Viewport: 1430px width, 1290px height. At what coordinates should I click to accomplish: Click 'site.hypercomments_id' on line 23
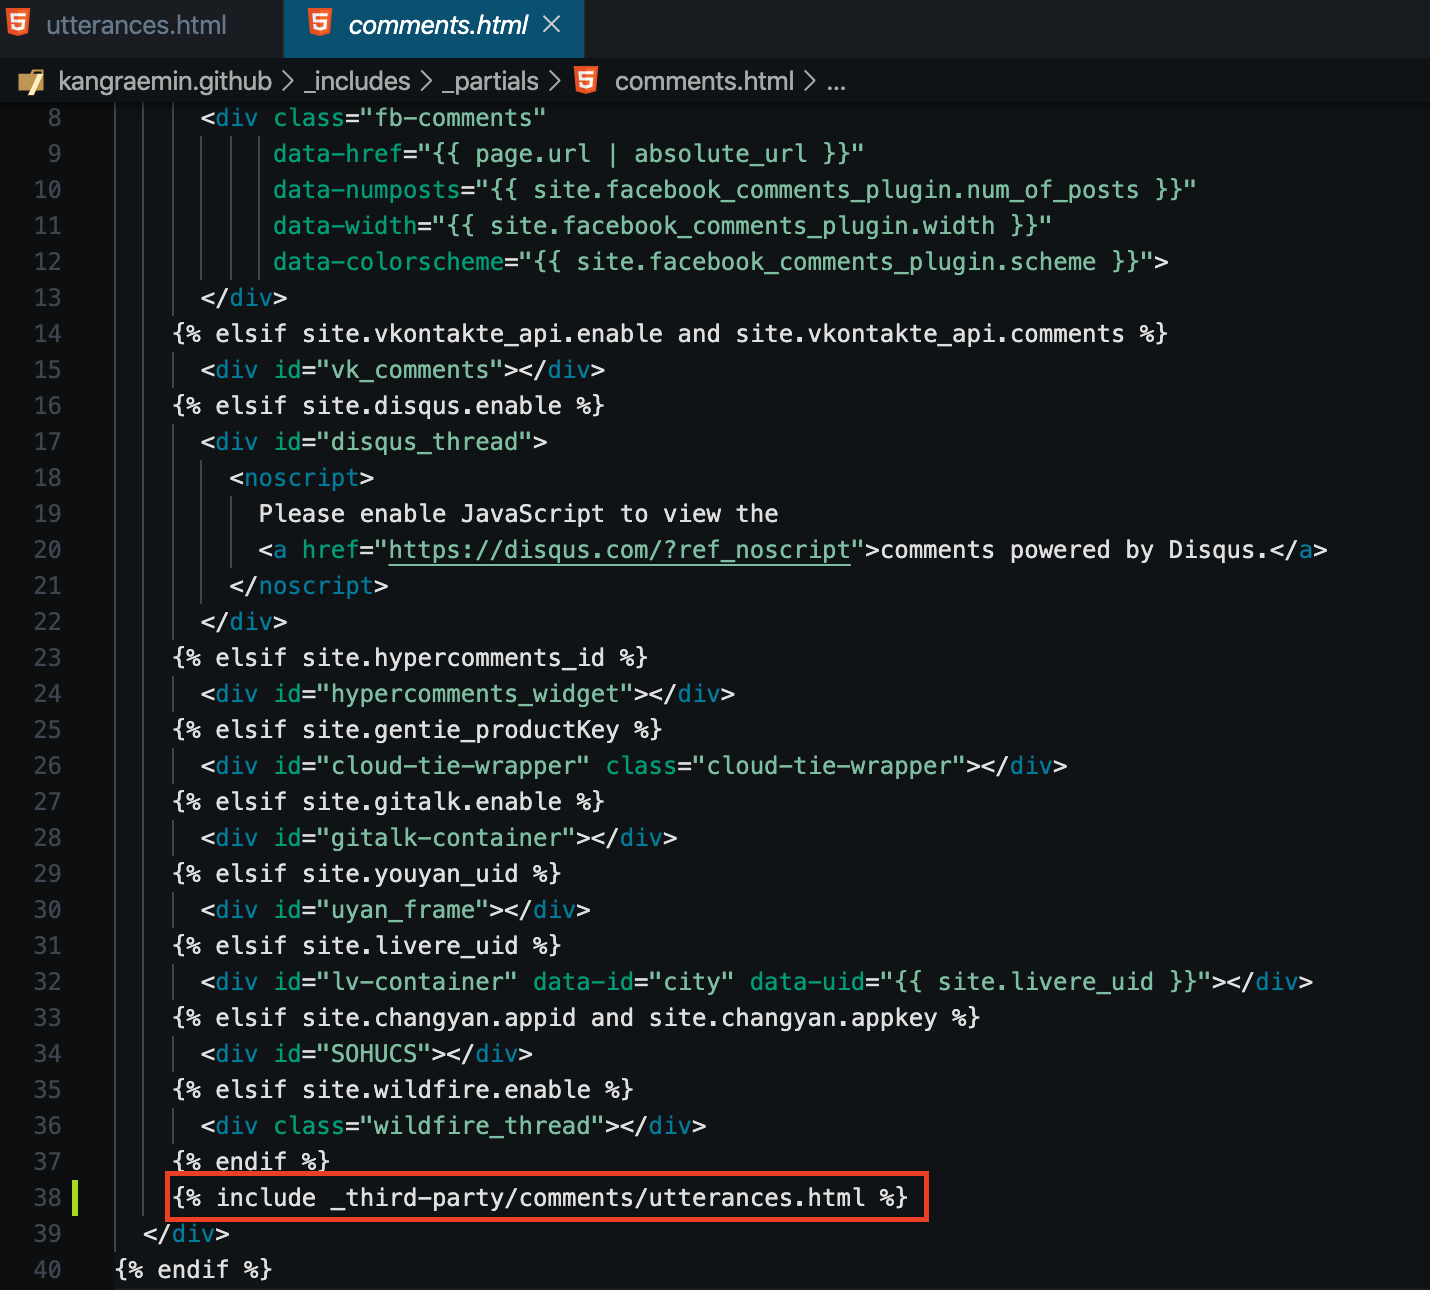click(453, 658)
